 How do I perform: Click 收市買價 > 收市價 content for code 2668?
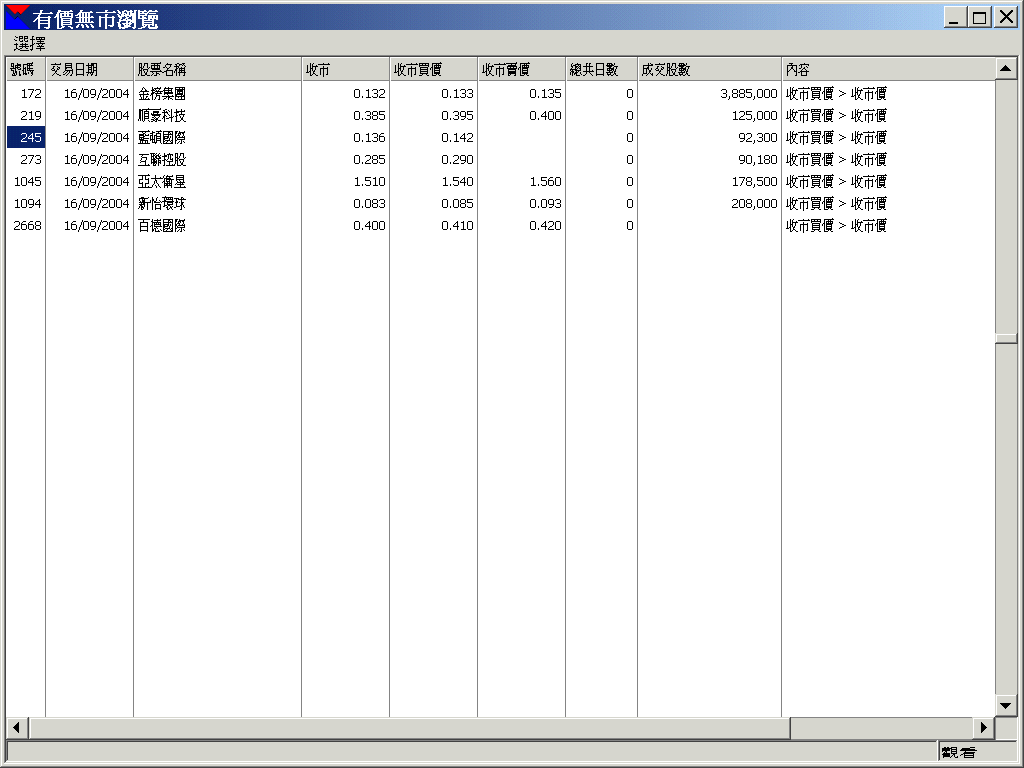(x=836, y=225)
